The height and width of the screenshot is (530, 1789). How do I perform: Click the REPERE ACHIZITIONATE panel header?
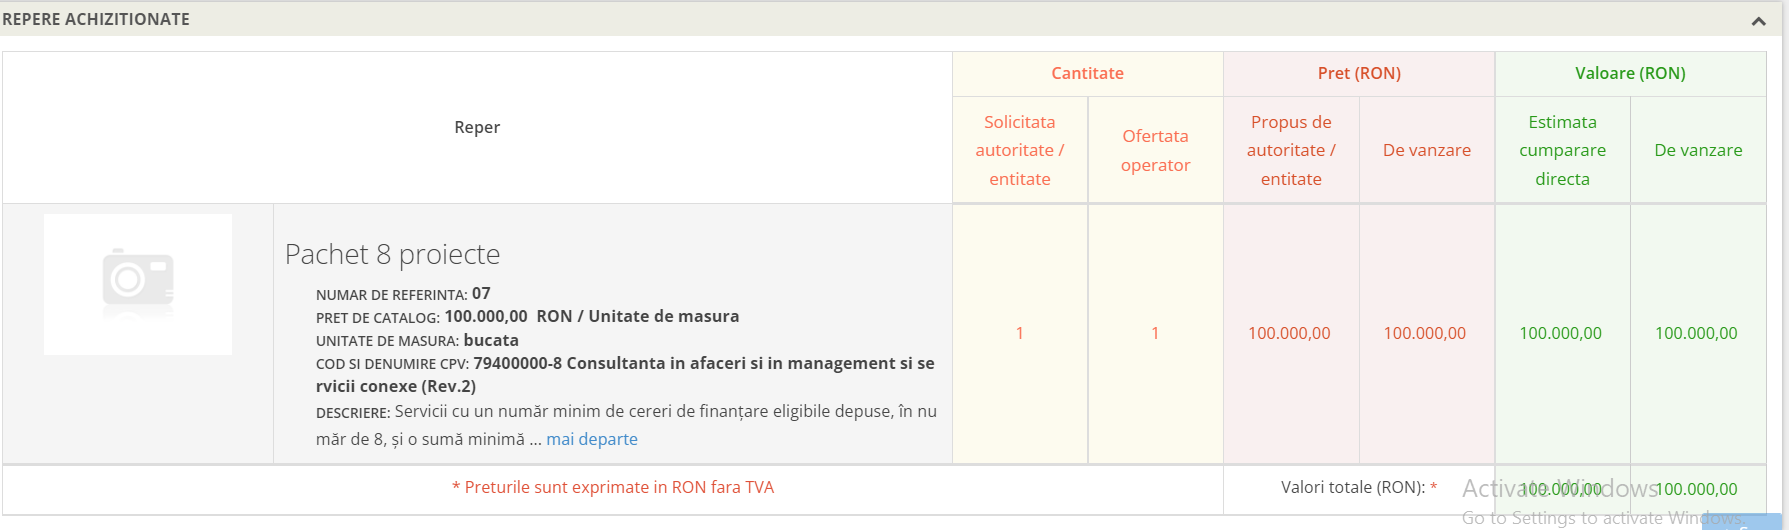pos(96,19)
